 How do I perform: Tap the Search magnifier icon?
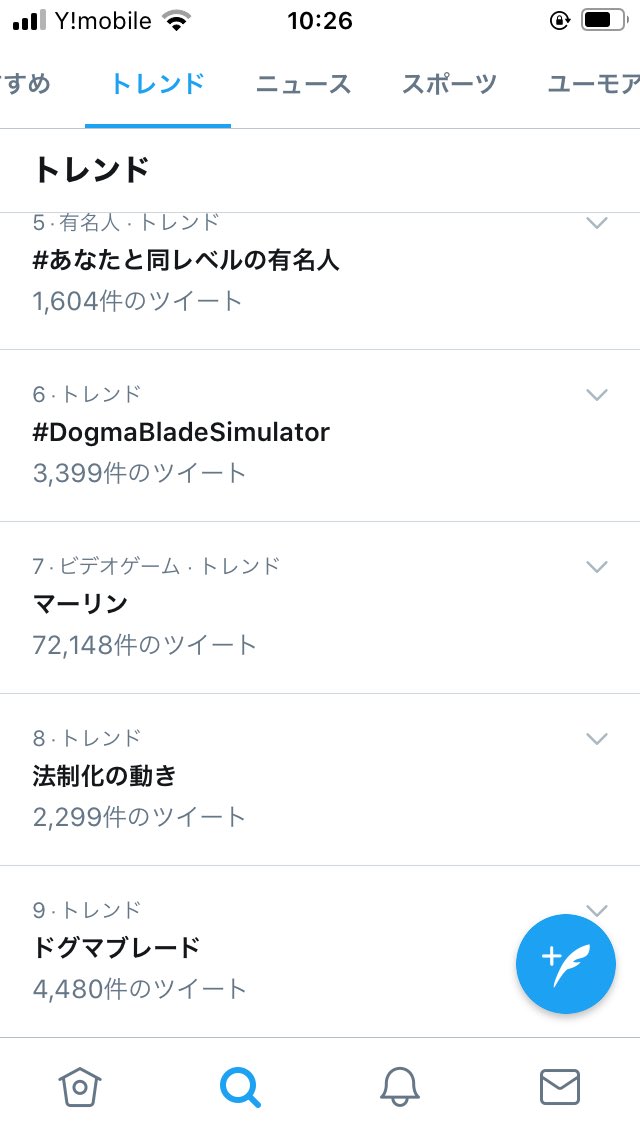click(240, 1087)
